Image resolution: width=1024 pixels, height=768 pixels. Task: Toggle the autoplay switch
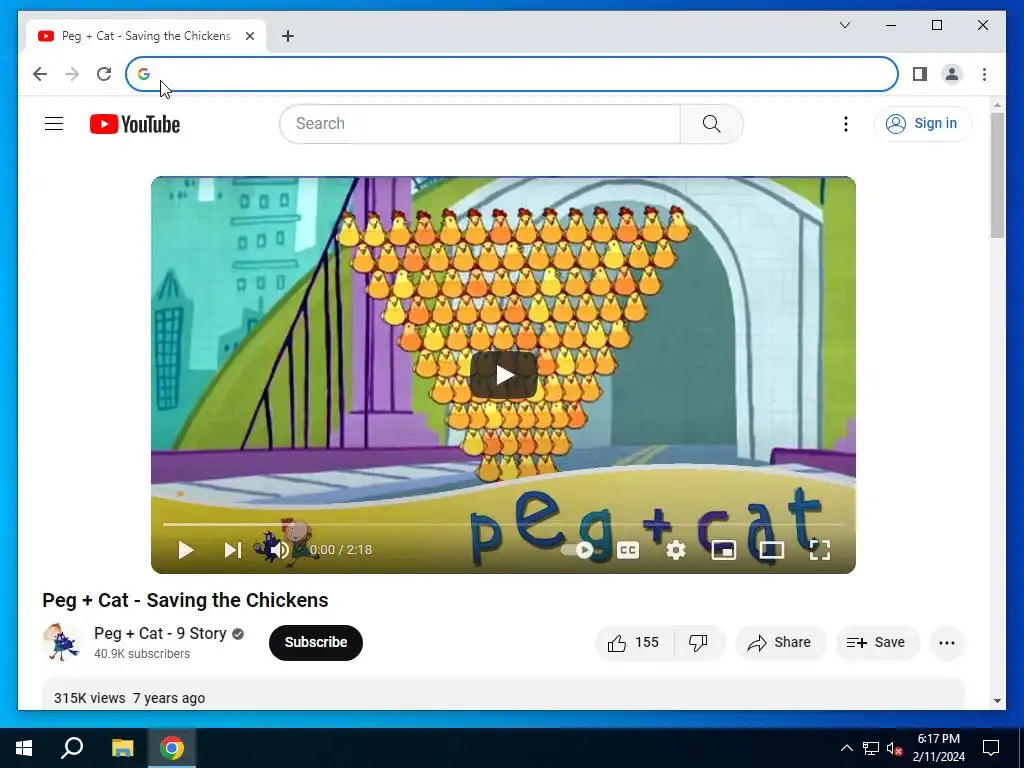[578, 550]
